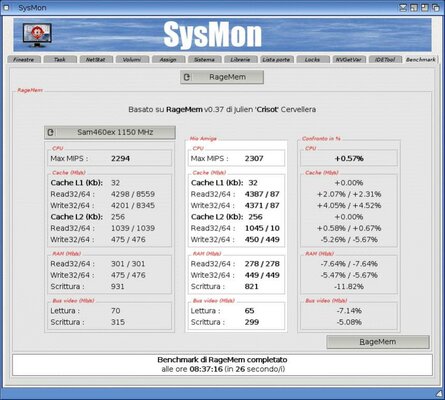Image resolution: width=445 pixels, height=400 pixels.
Task: Select comparison value +2.07% / +2.31%
Action: (349, 194)
